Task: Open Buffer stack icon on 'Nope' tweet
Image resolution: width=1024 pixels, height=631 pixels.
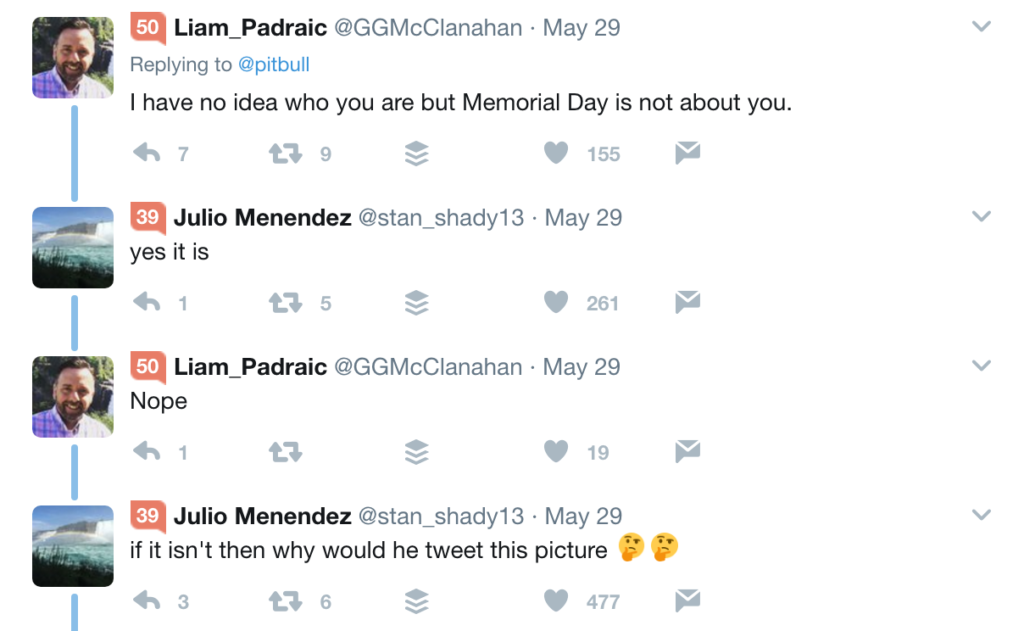Action: (417, 452)
